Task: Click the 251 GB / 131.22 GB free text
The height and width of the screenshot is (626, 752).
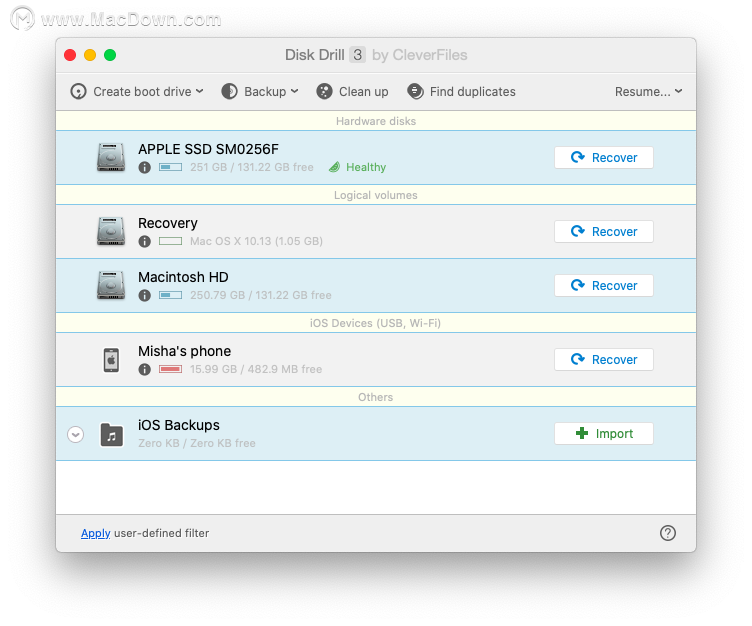Action: 252,167
